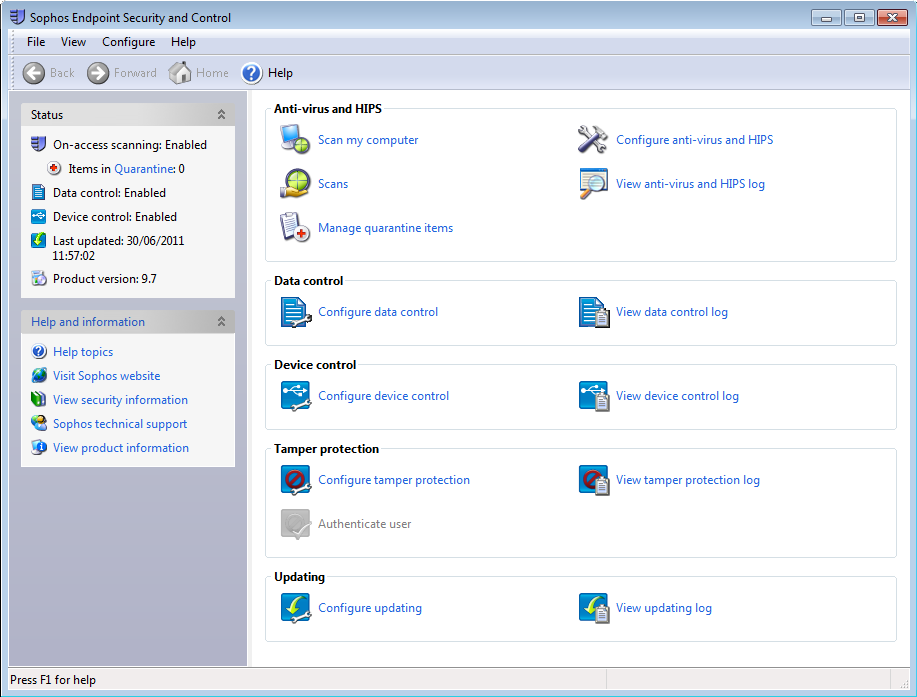
Task: Open View anti-virus and HIPS log link
Action: pyautogui.click(x=690, y=184)
